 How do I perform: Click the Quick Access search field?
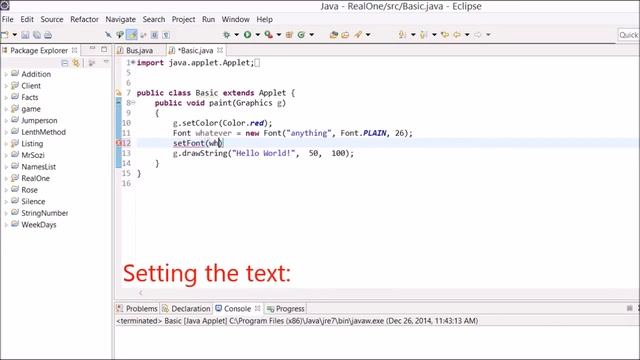click(628, 35)
